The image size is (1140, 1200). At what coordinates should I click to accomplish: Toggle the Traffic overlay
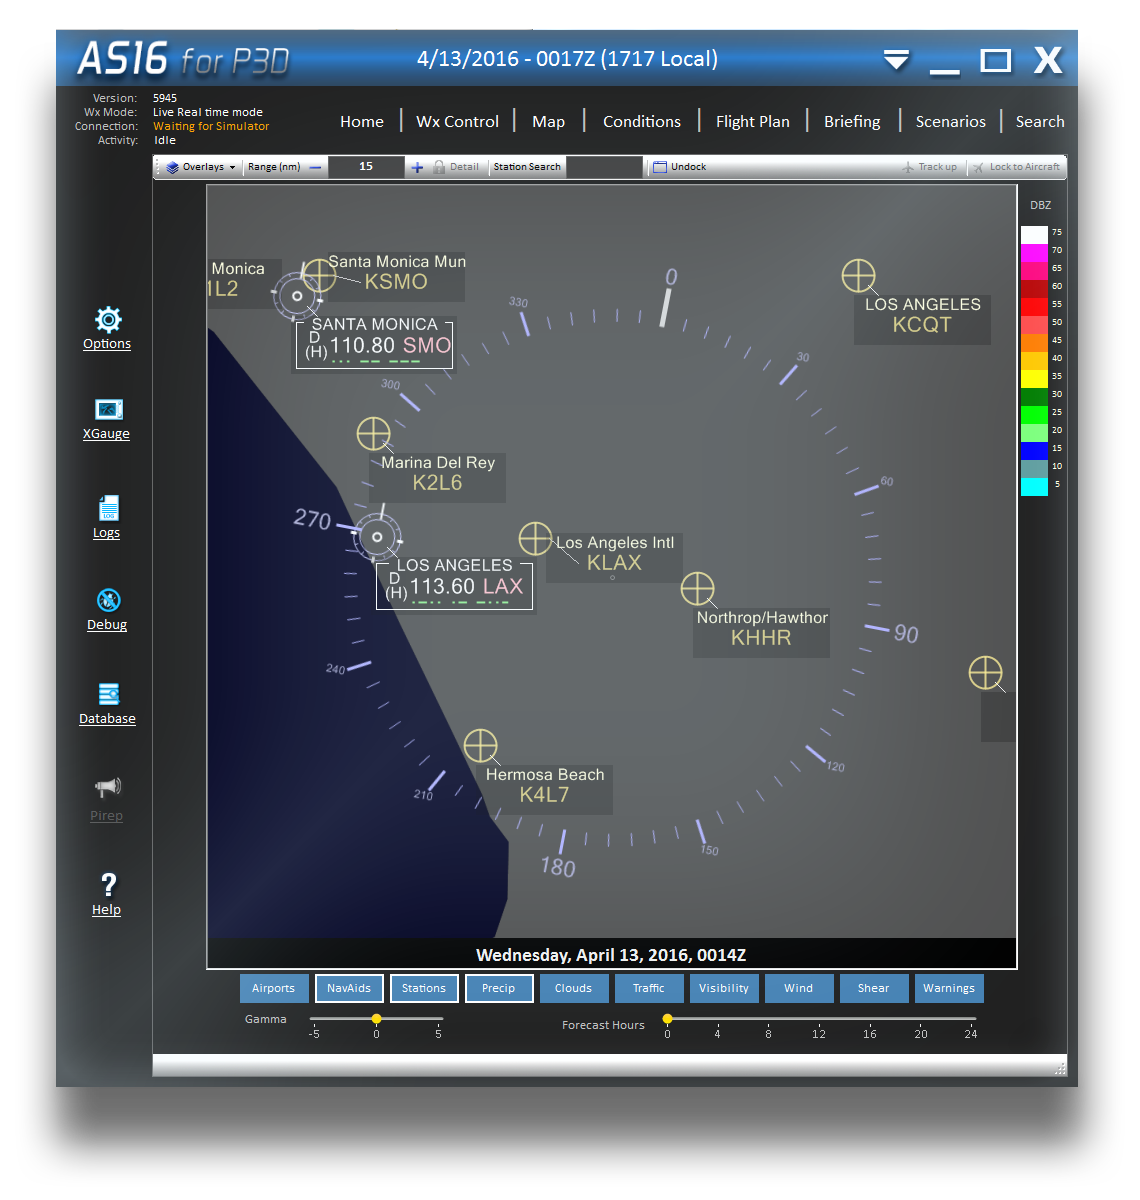[x=649, y=988]
